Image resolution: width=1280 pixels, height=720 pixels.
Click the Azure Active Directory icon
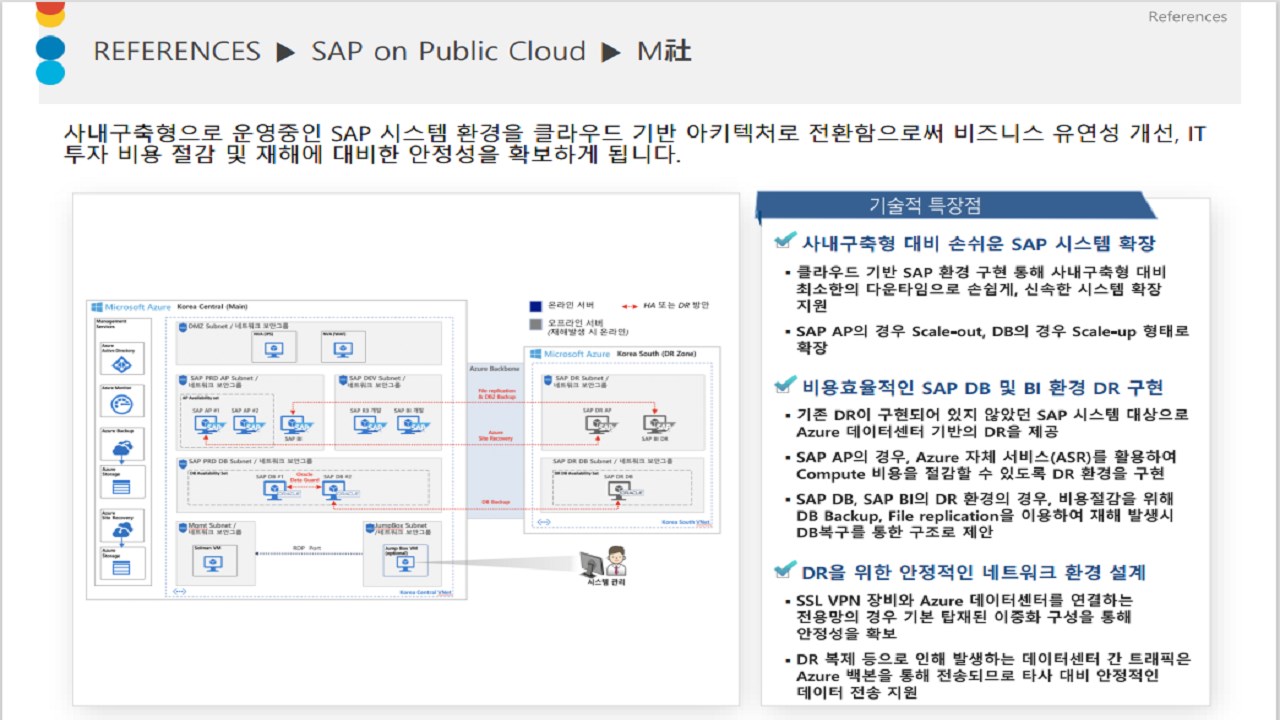coord(122,365)
